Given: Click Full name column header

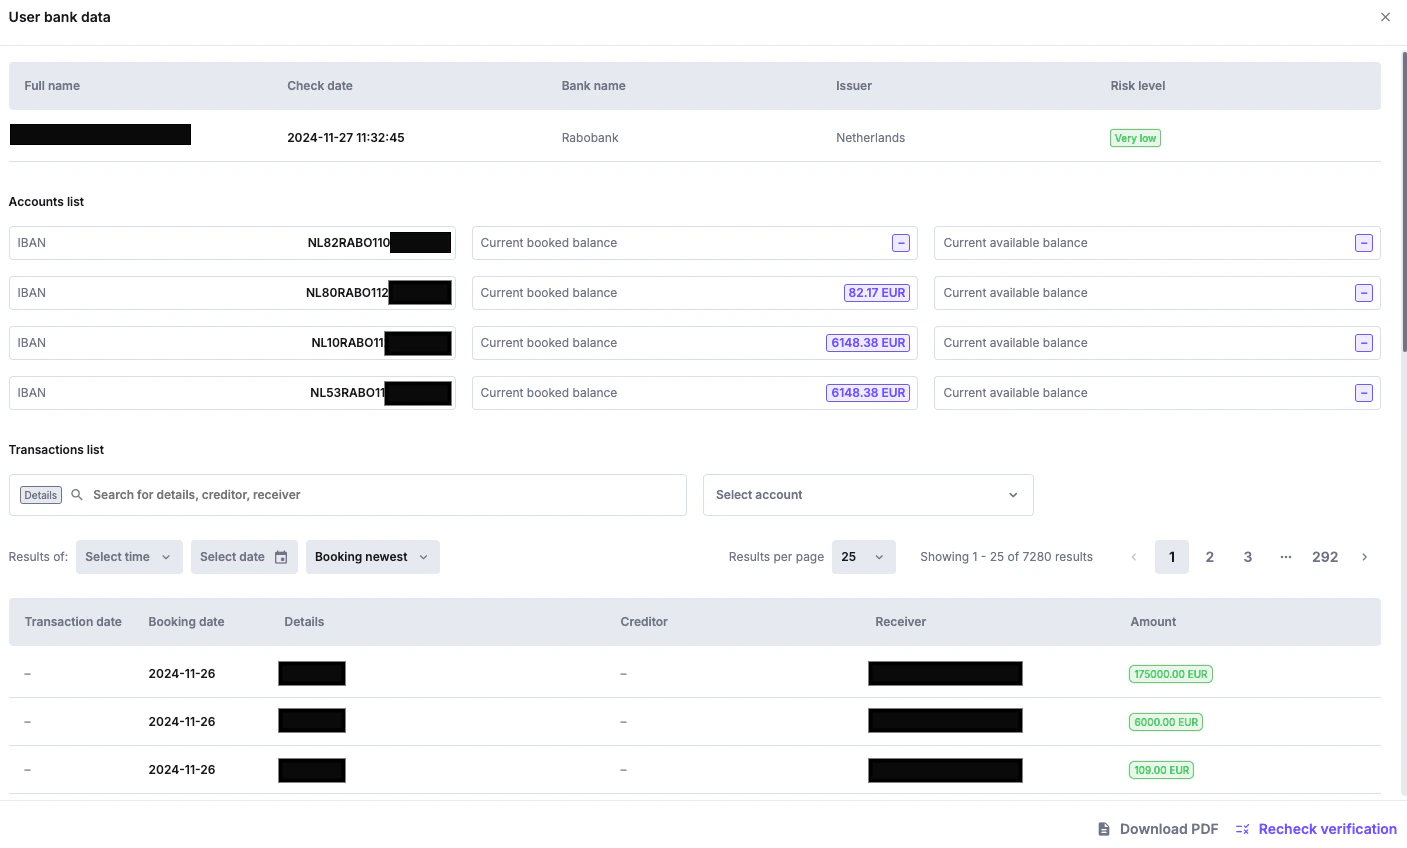Looking at the screenshot, I should [x=52, y=86].
